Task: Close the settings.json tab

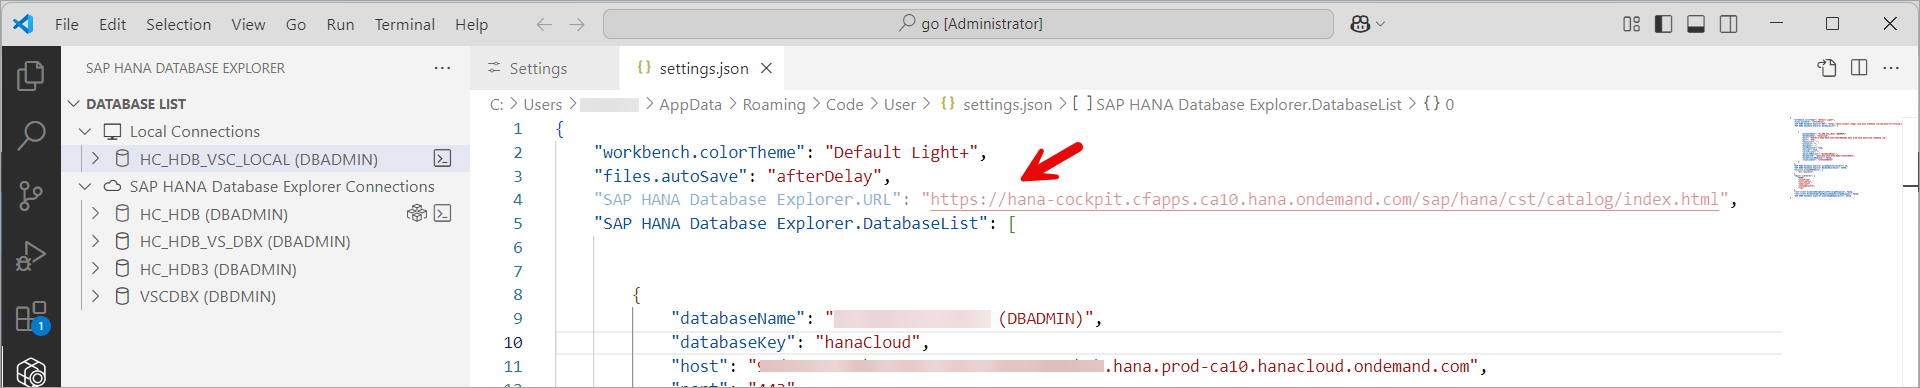Action: (766, 68)
